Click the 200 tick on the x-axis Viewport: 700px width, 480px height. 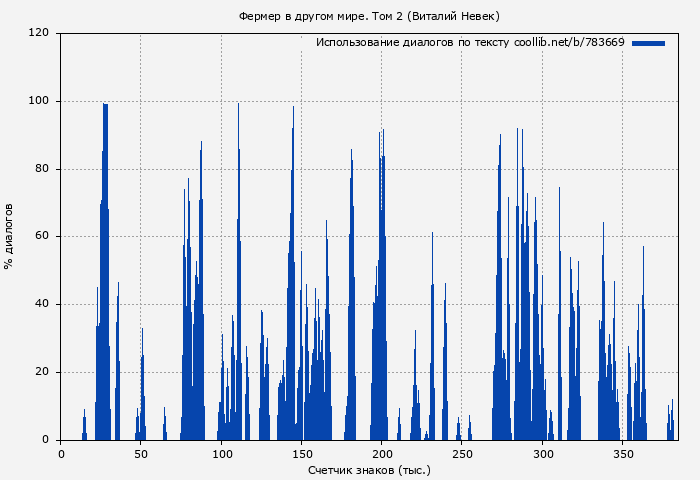tap(382, 454)
